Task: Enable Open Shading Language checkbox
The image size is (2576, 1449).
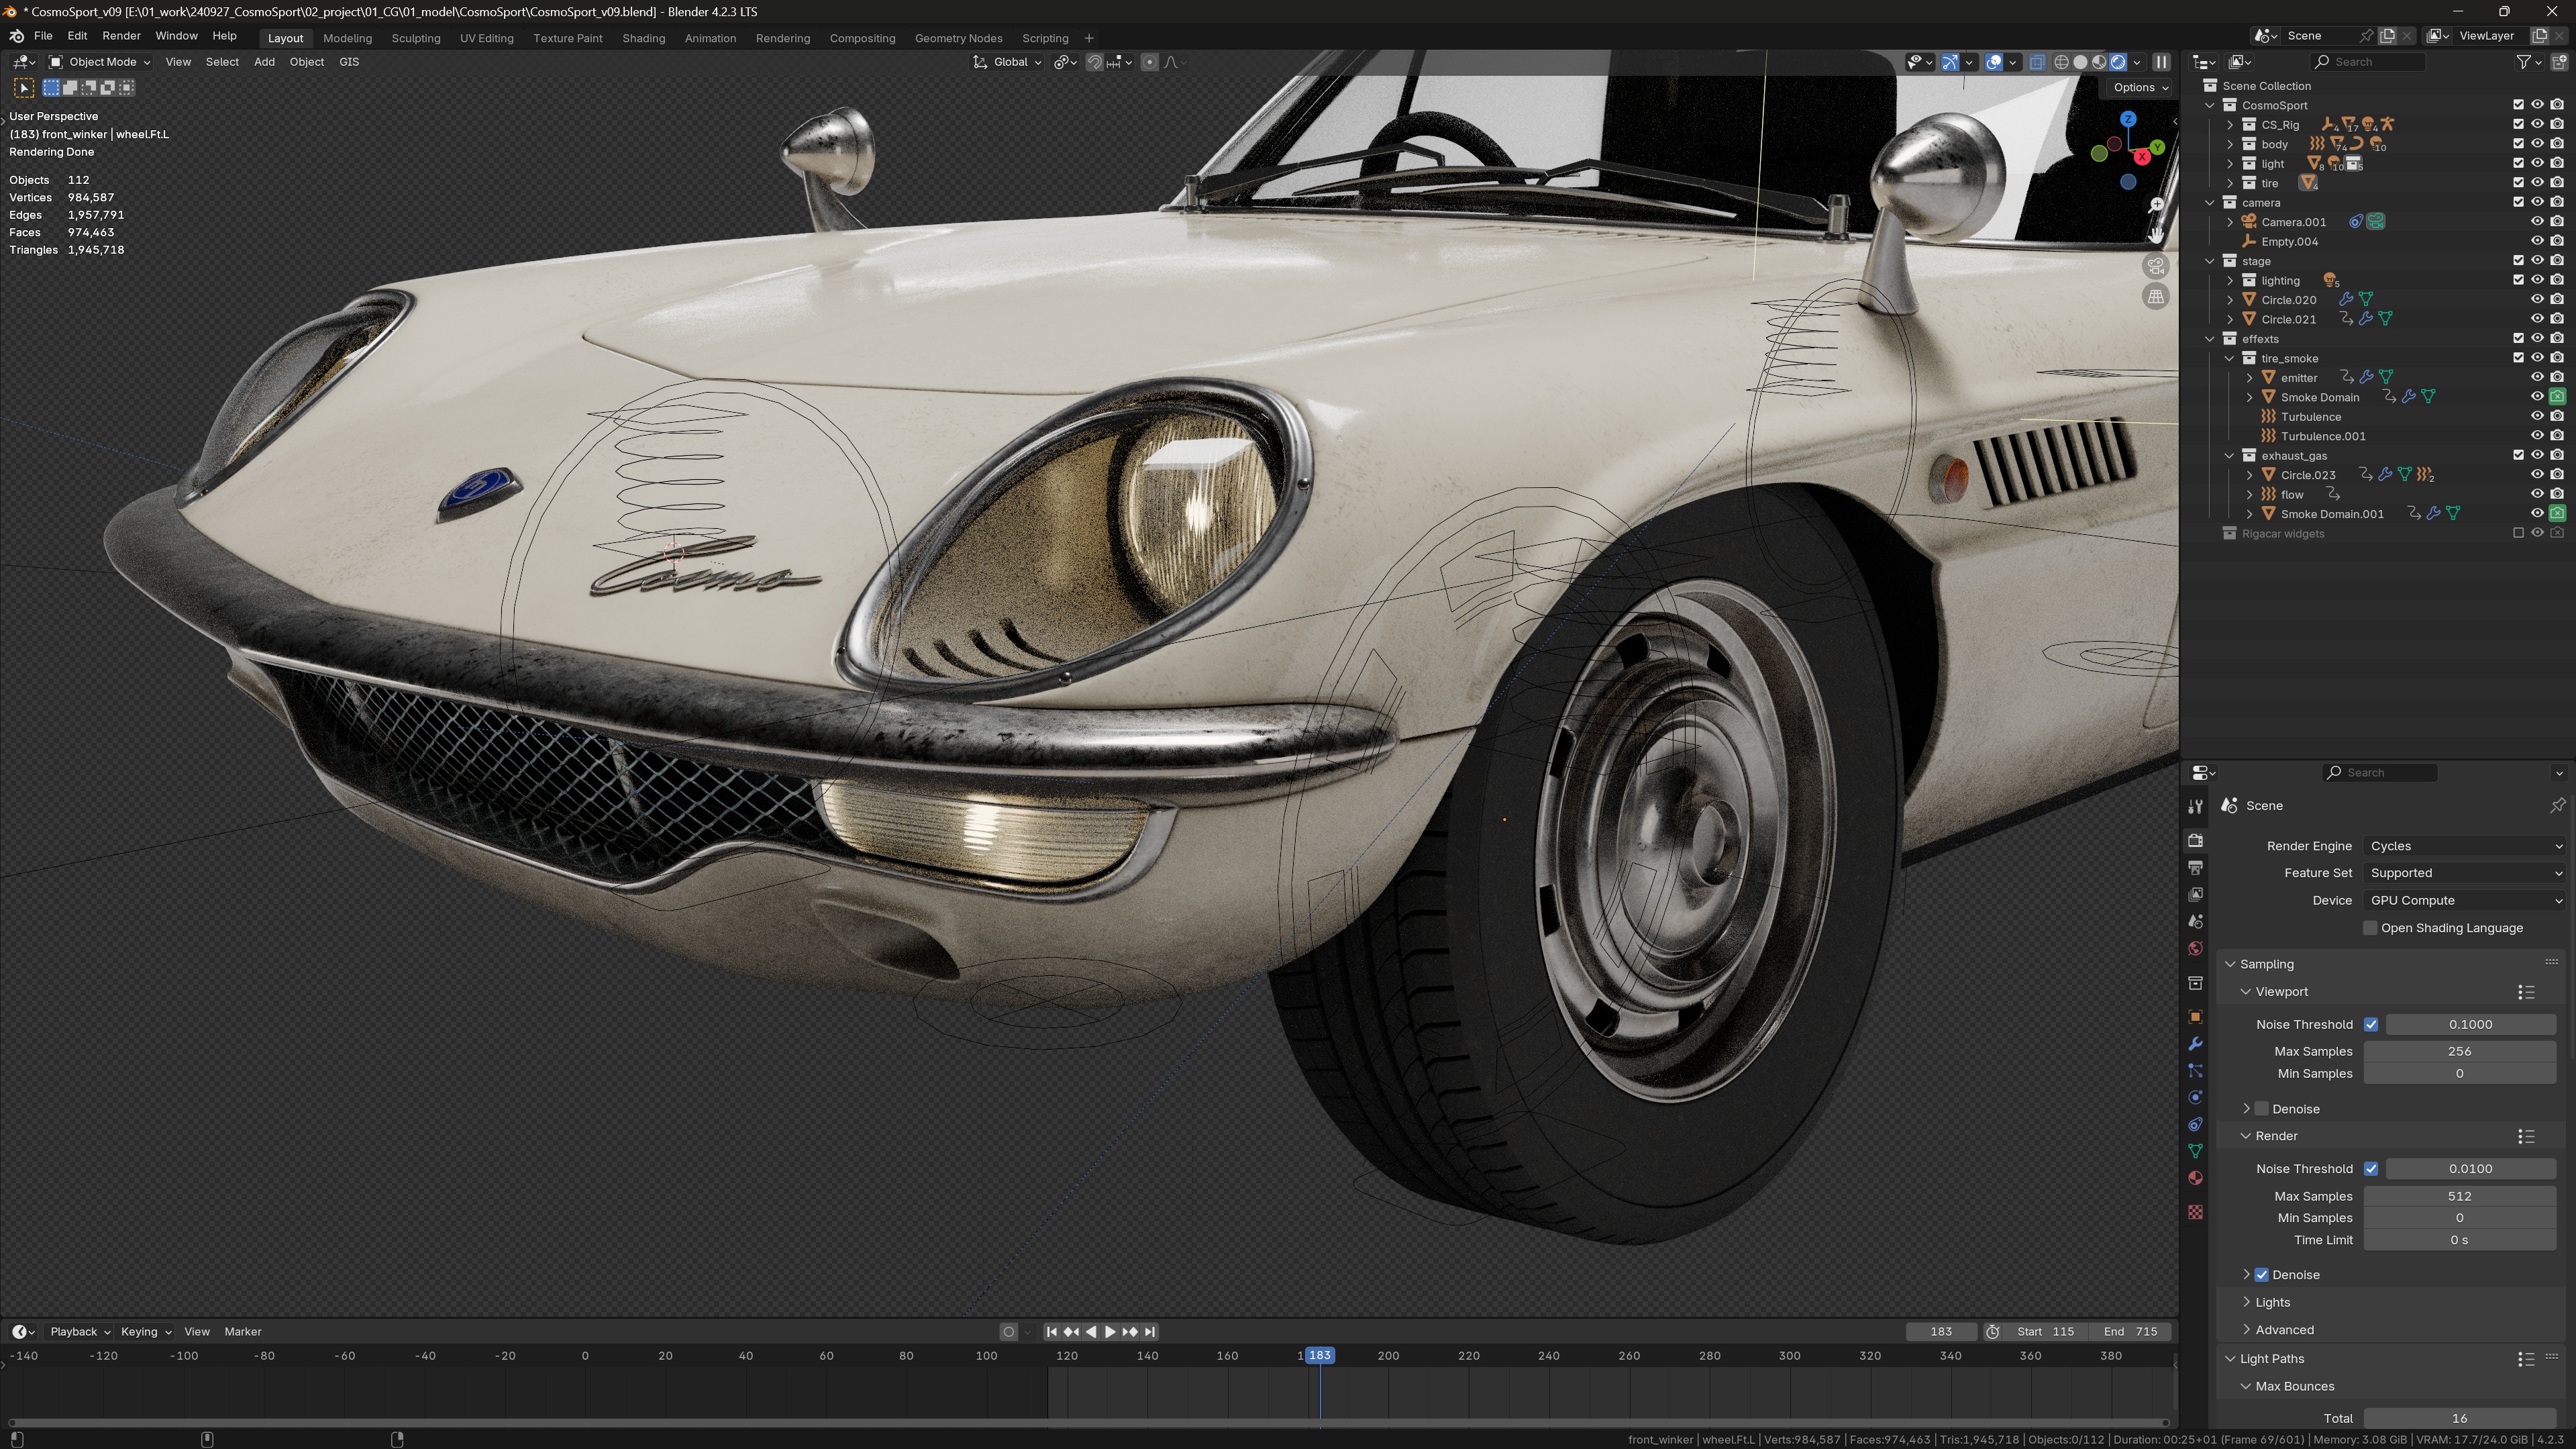Action: 2370,928
